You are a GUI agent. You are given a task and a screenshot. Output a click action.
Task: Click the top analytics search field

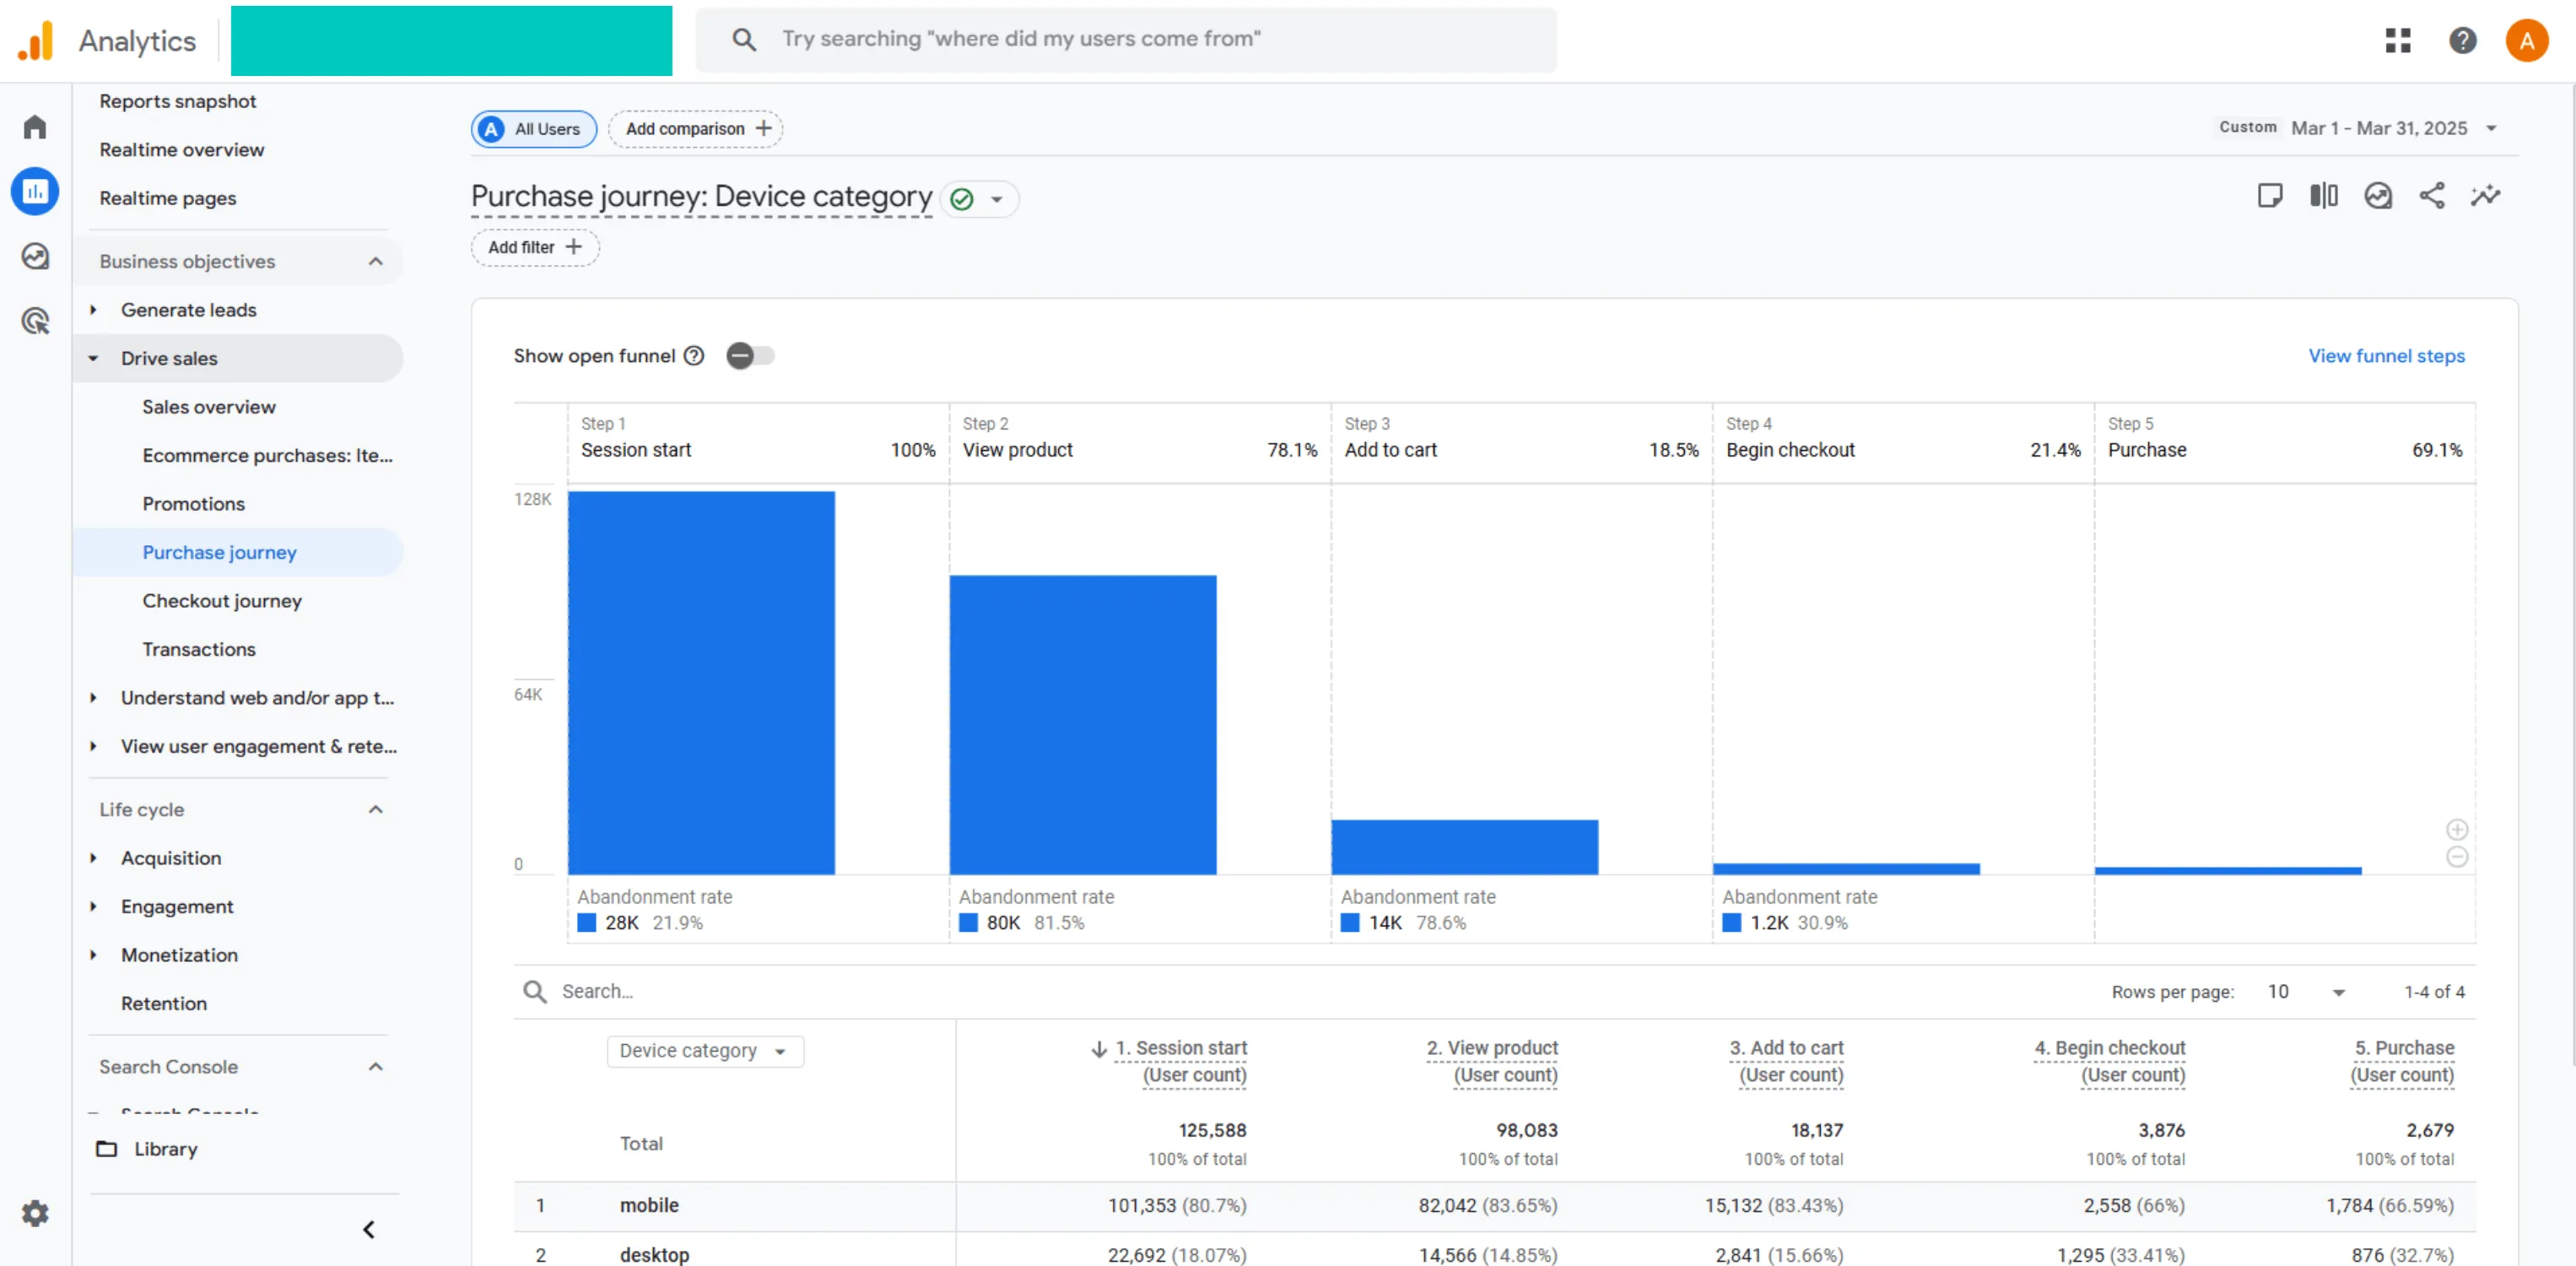pyautogui.click(x=1126, y=39)
